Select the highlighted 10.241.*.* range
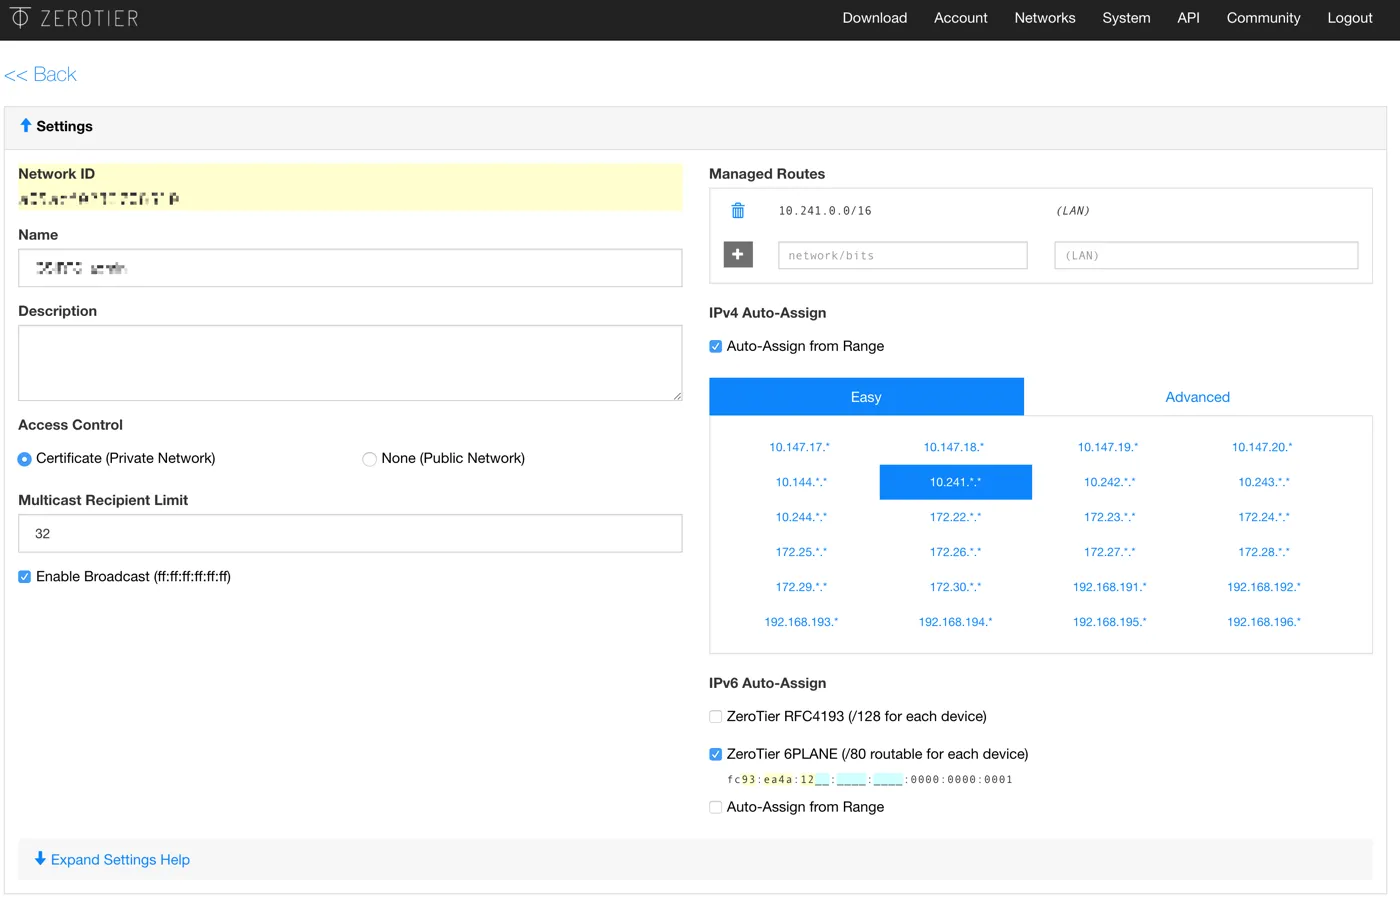The width and height of the screenshot is (1400, 898). click(x=955, y=482)
